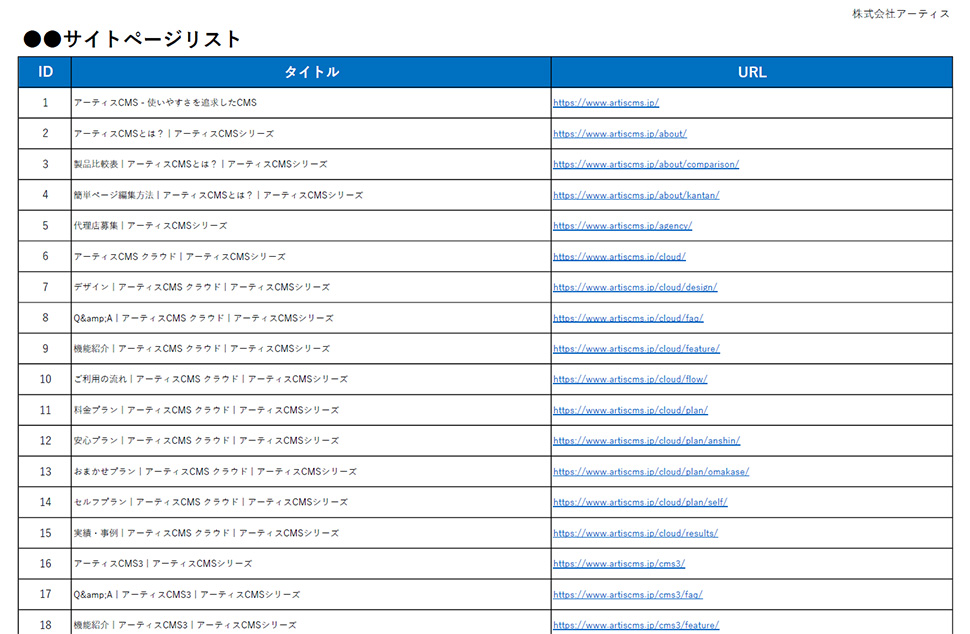
Task: Select row 6 title アーティスCMS クラウド
Action: pyautogui.click(x=311, y=257)
